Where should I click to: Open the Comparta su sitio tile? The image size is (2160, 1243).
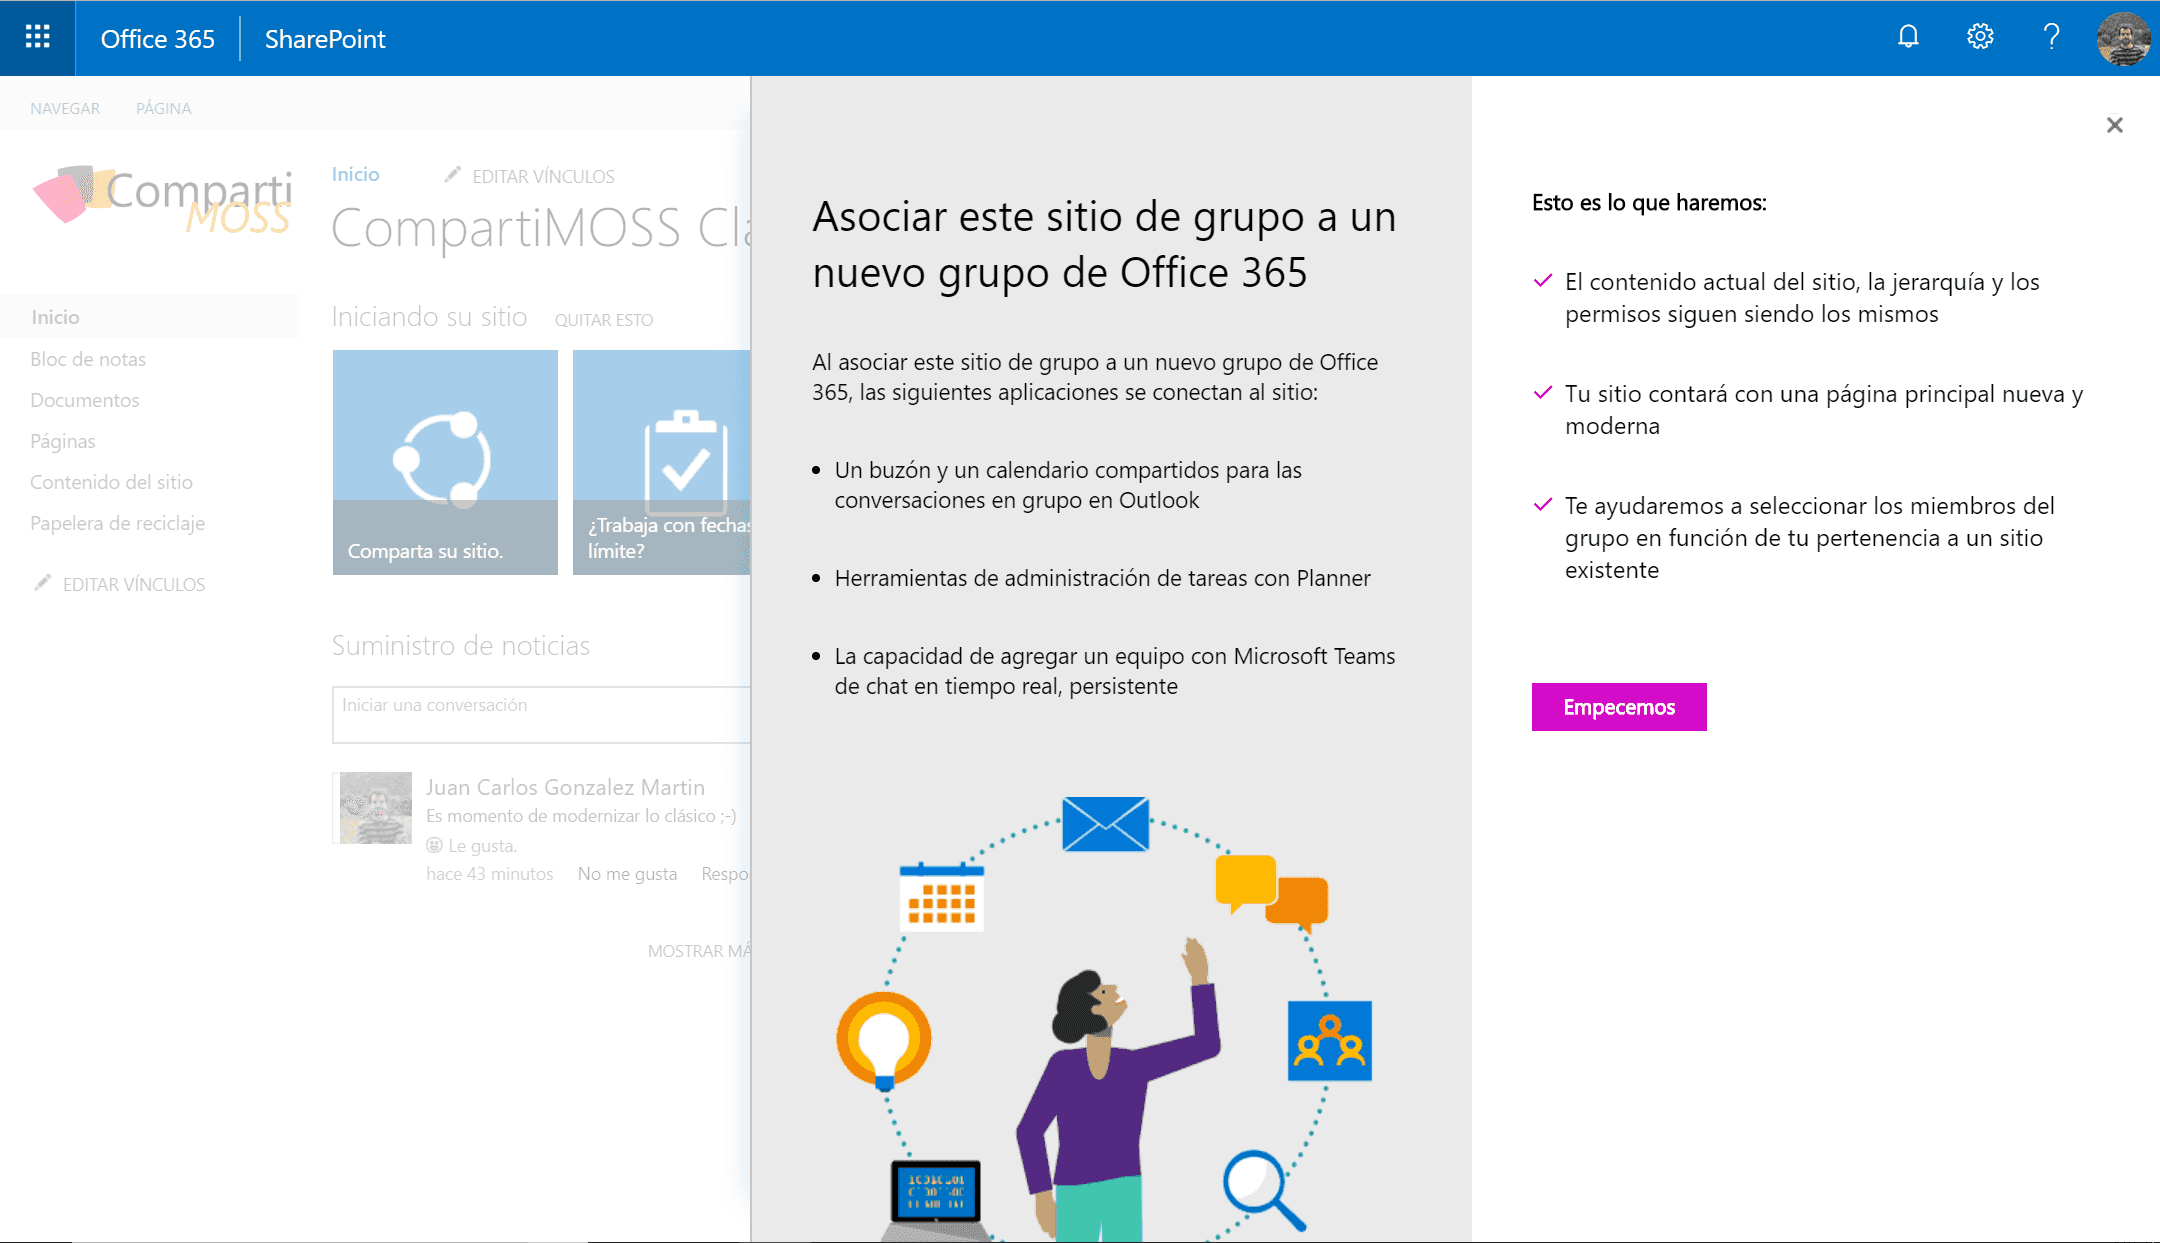click(445, 462)
